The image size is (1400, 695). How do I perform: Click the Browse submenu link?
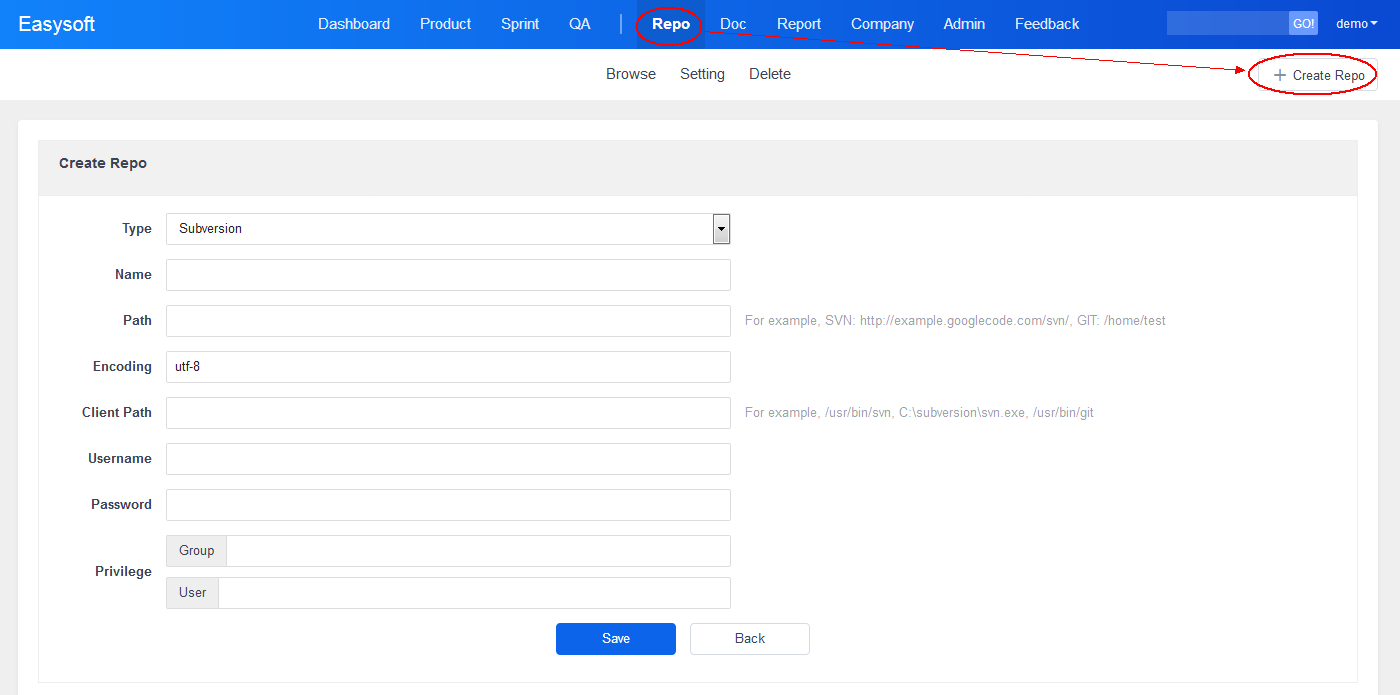tap(631, 74)
